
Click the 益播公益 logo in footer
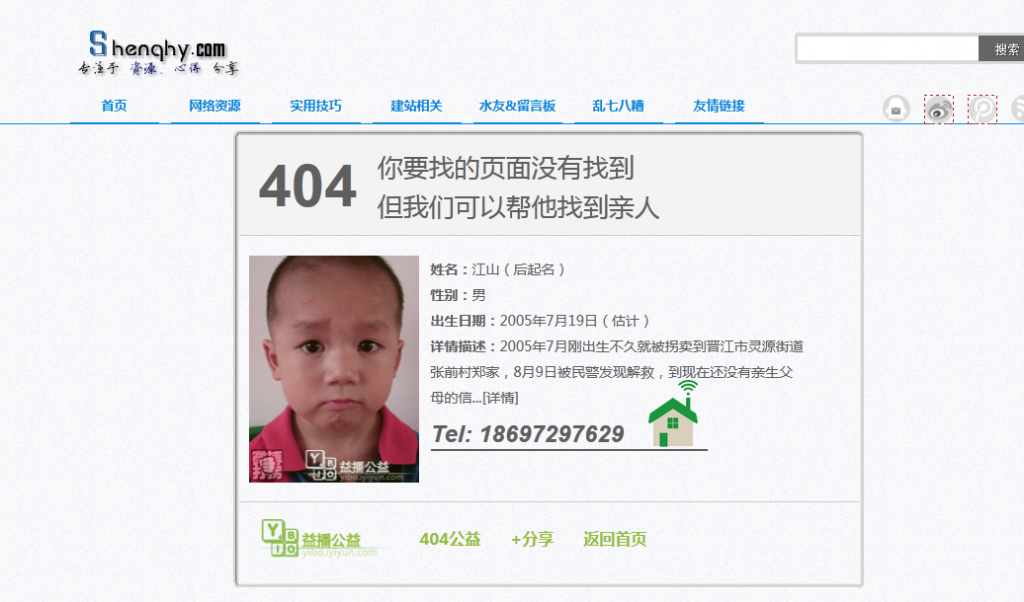tap(319, 539)
